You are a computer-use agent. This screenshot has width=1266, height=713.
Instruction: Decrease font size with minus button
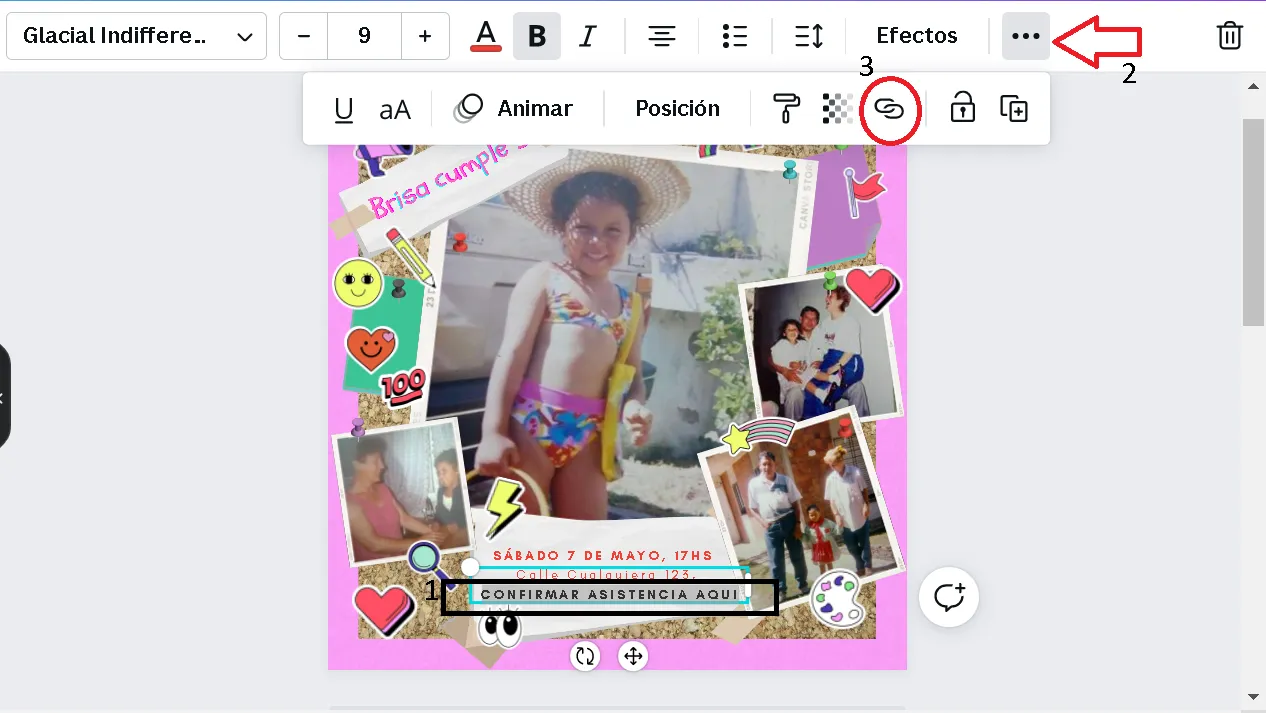click(x=304, y=36)
